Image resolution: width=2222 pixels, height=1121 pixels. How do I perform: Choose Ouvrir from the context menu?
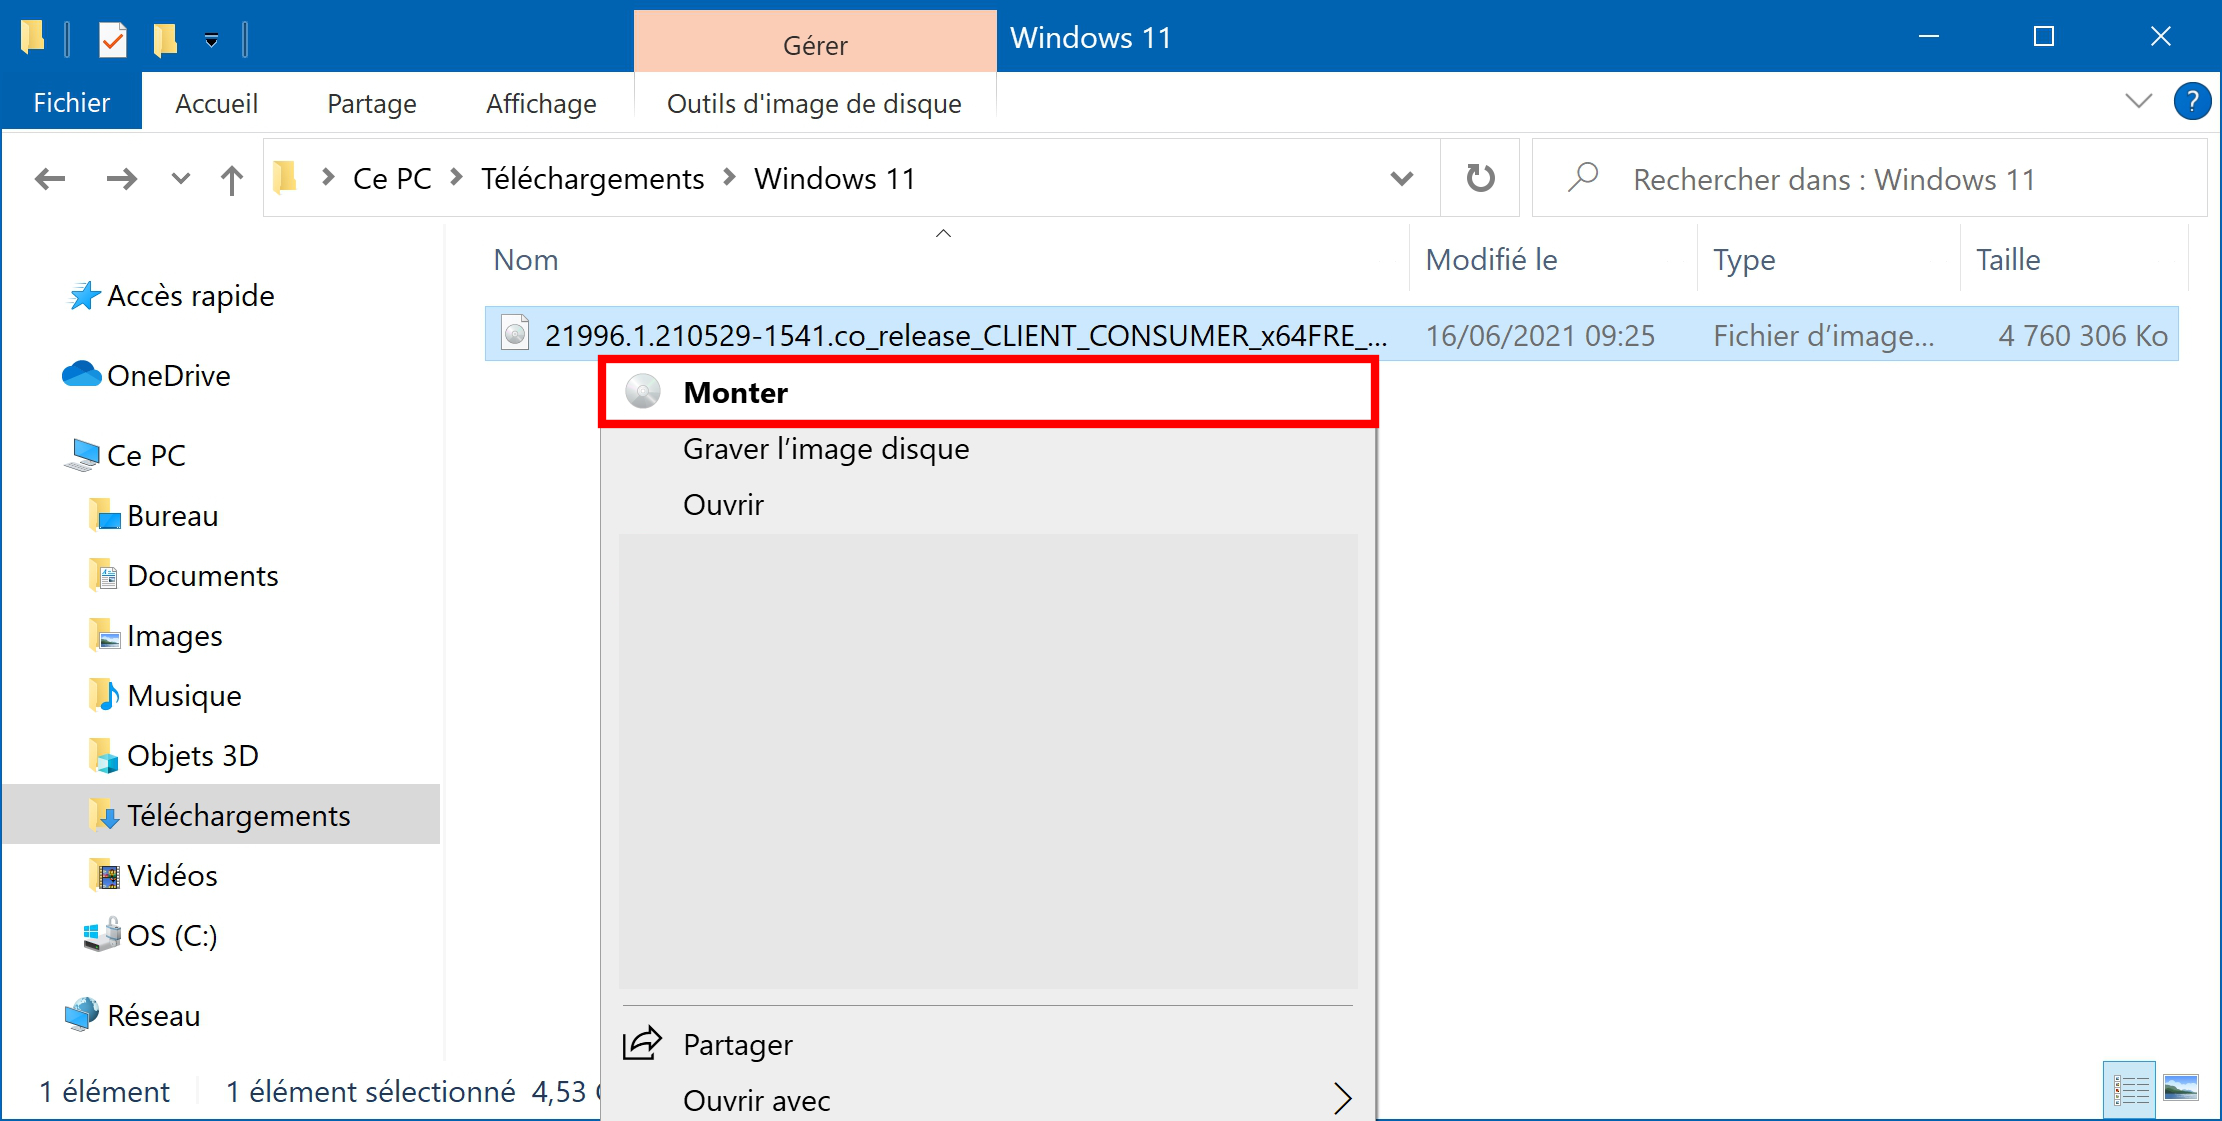pyautogui.click(x=988, y=505)
